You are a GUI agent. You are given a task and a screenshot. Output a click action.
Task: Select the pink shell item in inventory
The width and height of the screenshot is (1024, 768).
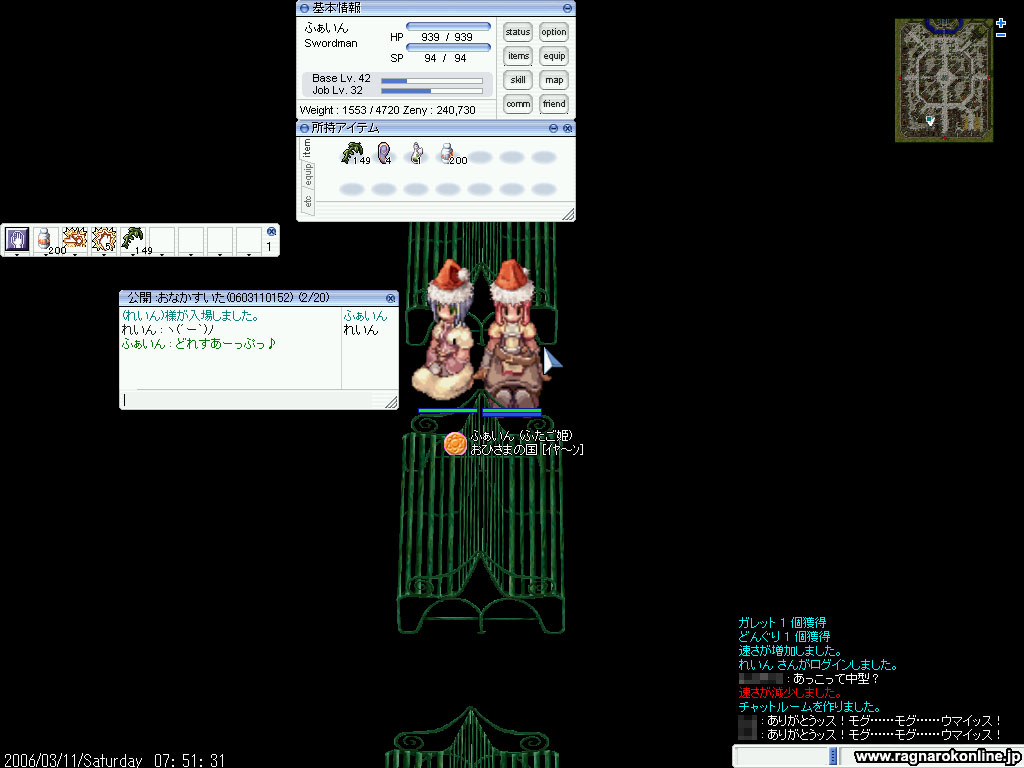point(383,153)
